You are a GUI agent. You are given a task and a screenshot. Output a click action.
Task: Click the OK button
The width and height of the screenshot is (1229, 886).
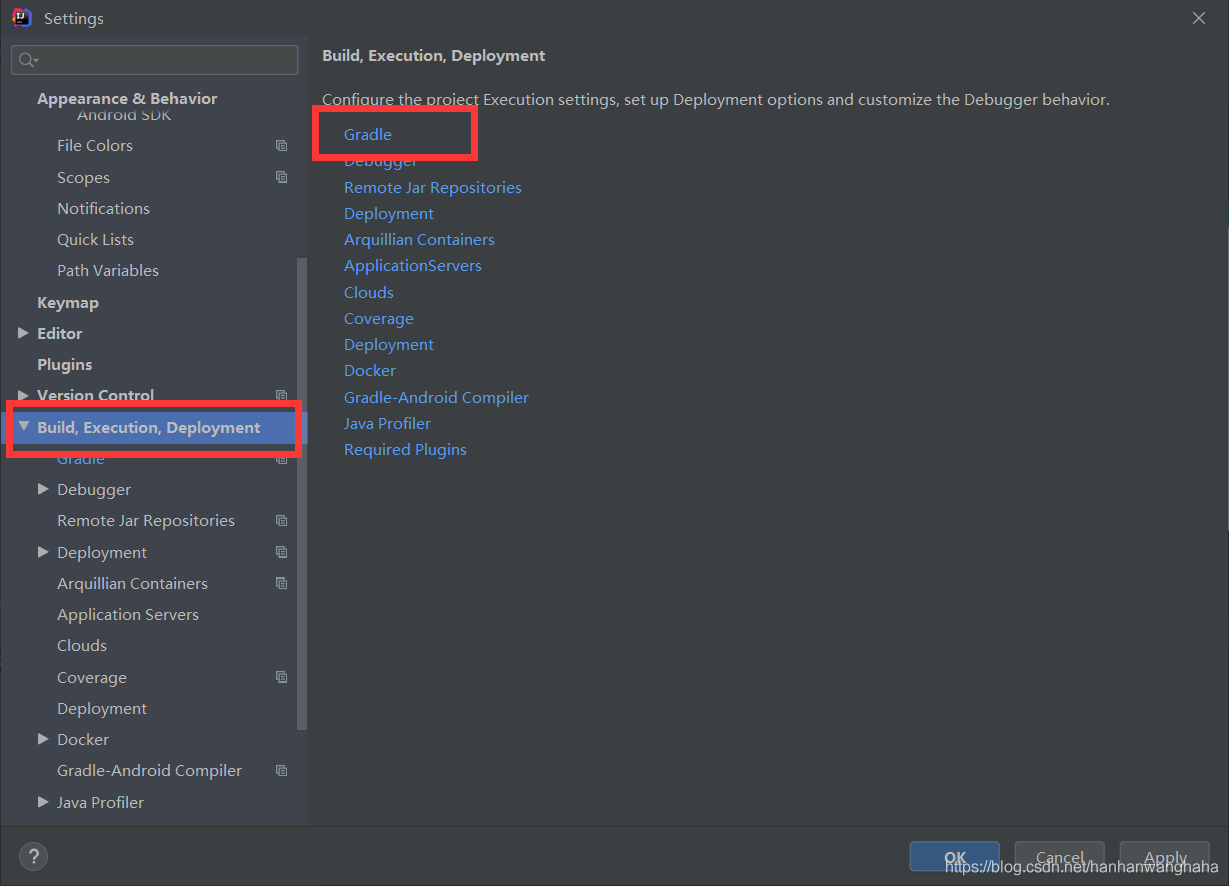click(x=953, y=856)
